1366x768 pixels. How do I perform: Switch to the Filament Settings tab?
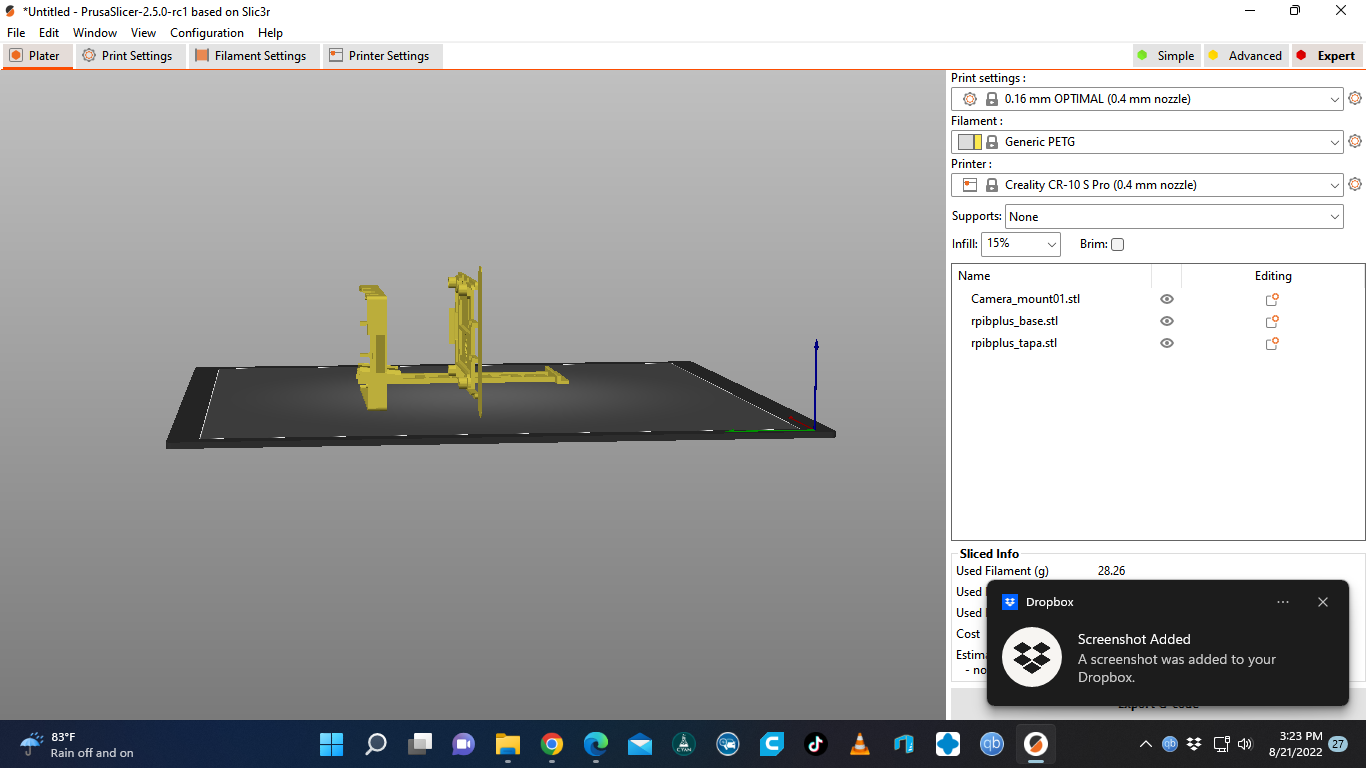(252, 56)
